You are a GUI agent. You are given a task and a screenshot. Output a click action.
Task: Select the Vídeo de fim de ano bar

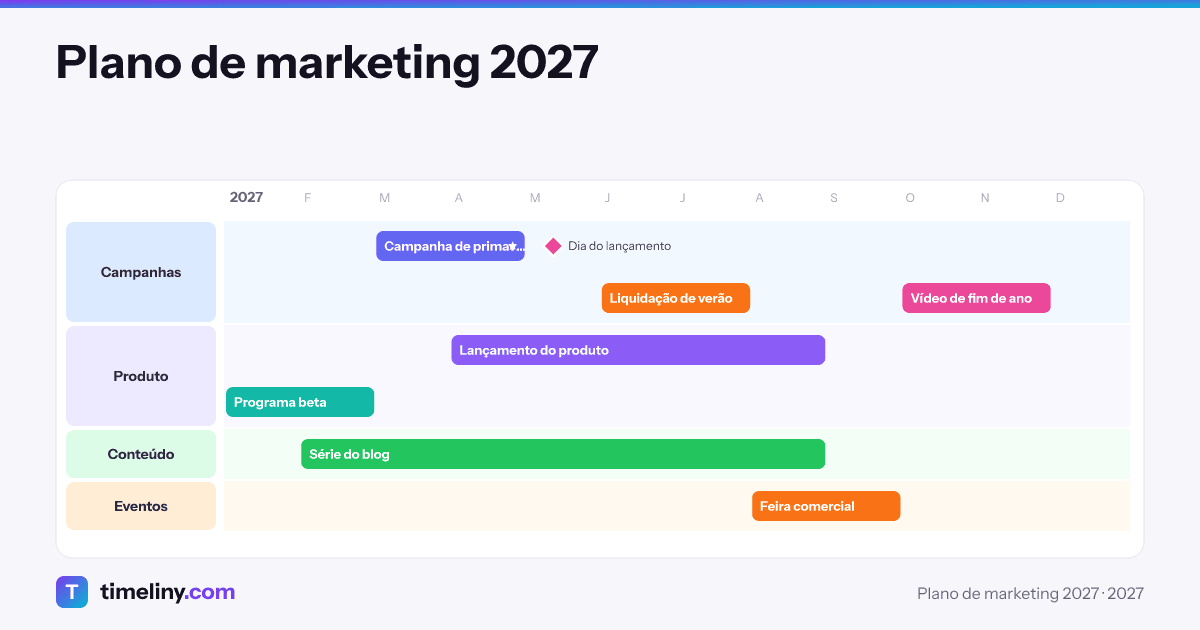click(x=976, y=298)
